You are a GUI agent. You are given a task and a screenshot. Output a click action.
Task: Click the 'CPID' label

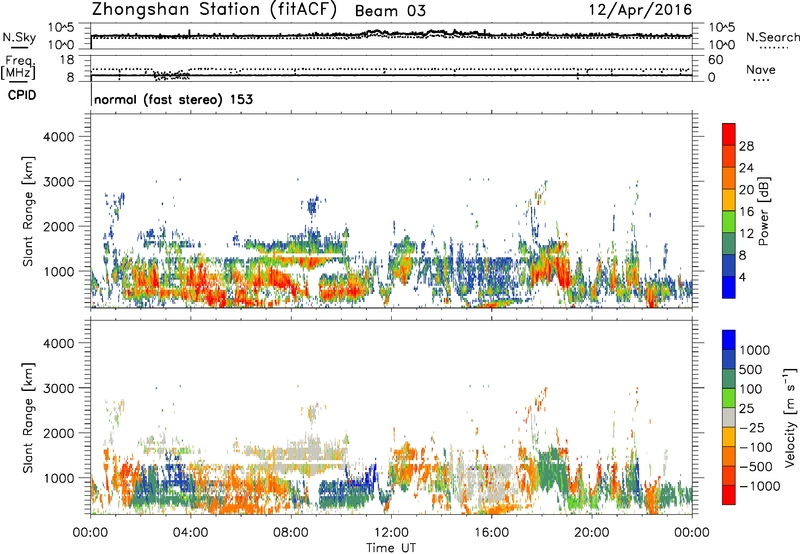(22, 95)
